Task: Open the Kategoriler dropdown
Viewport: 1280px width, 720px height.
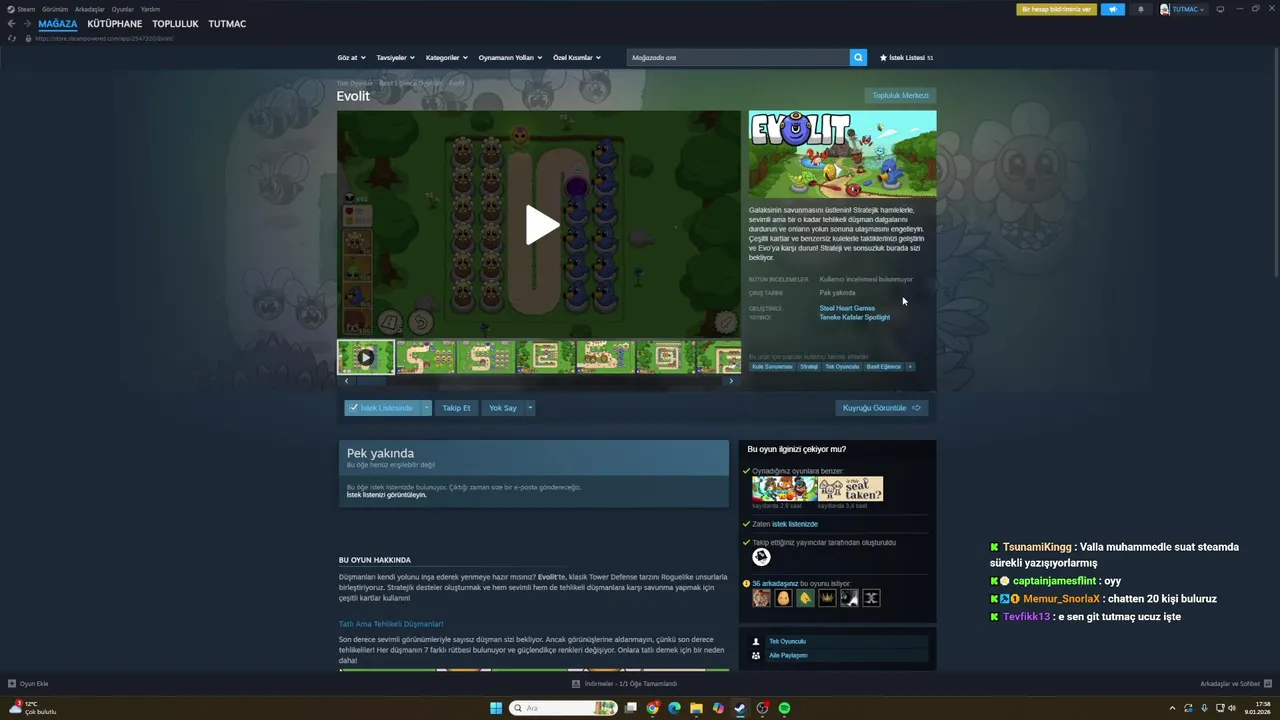Action: (x=446, y=58)
